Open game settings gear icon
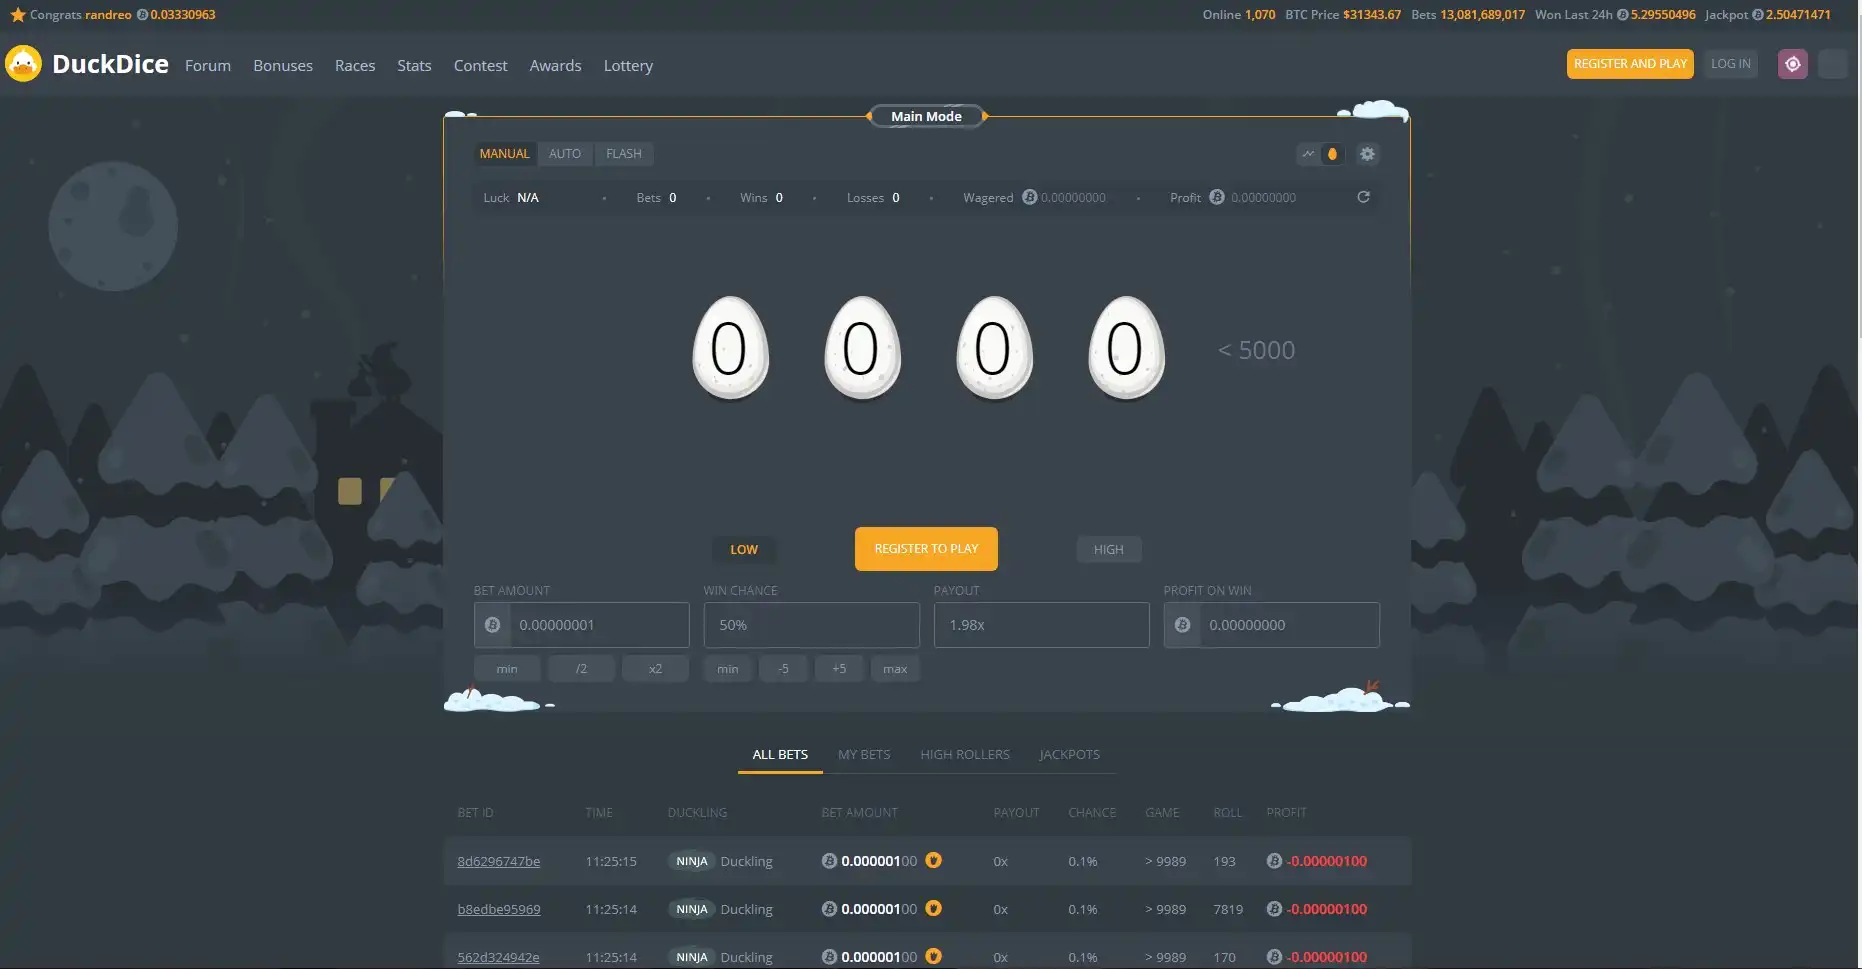Image resolution: width=1862 pixels, height=969 pixels. [x=1367, y=154]
